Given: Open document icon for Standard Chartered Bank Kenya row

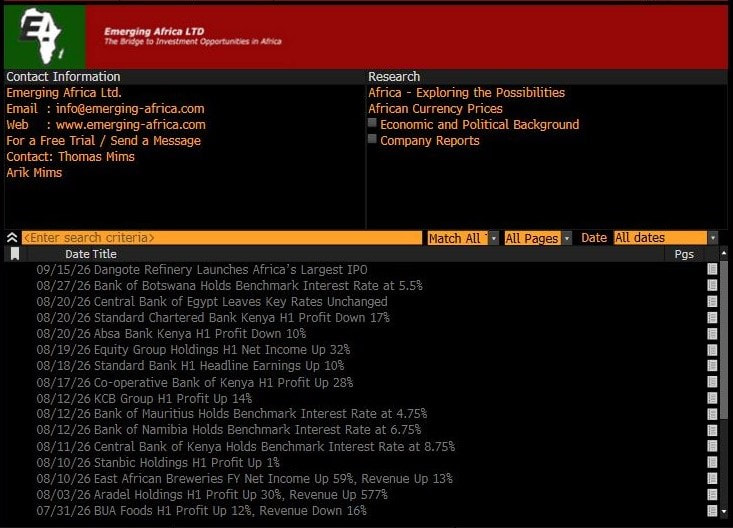Looking at the screenshot, I should (x=712, y=317).
